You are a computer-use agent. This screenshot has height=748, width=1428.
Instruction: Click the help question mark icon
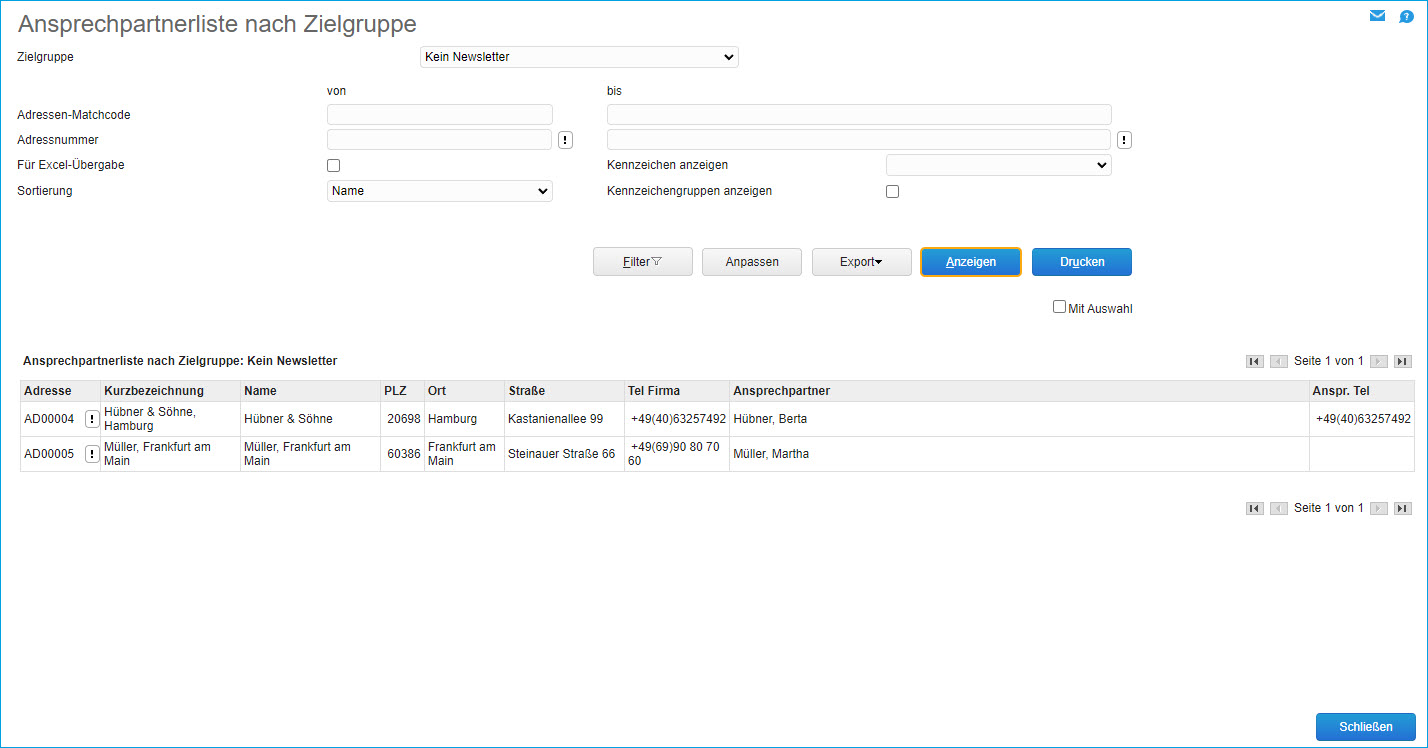coord(1406,16)
